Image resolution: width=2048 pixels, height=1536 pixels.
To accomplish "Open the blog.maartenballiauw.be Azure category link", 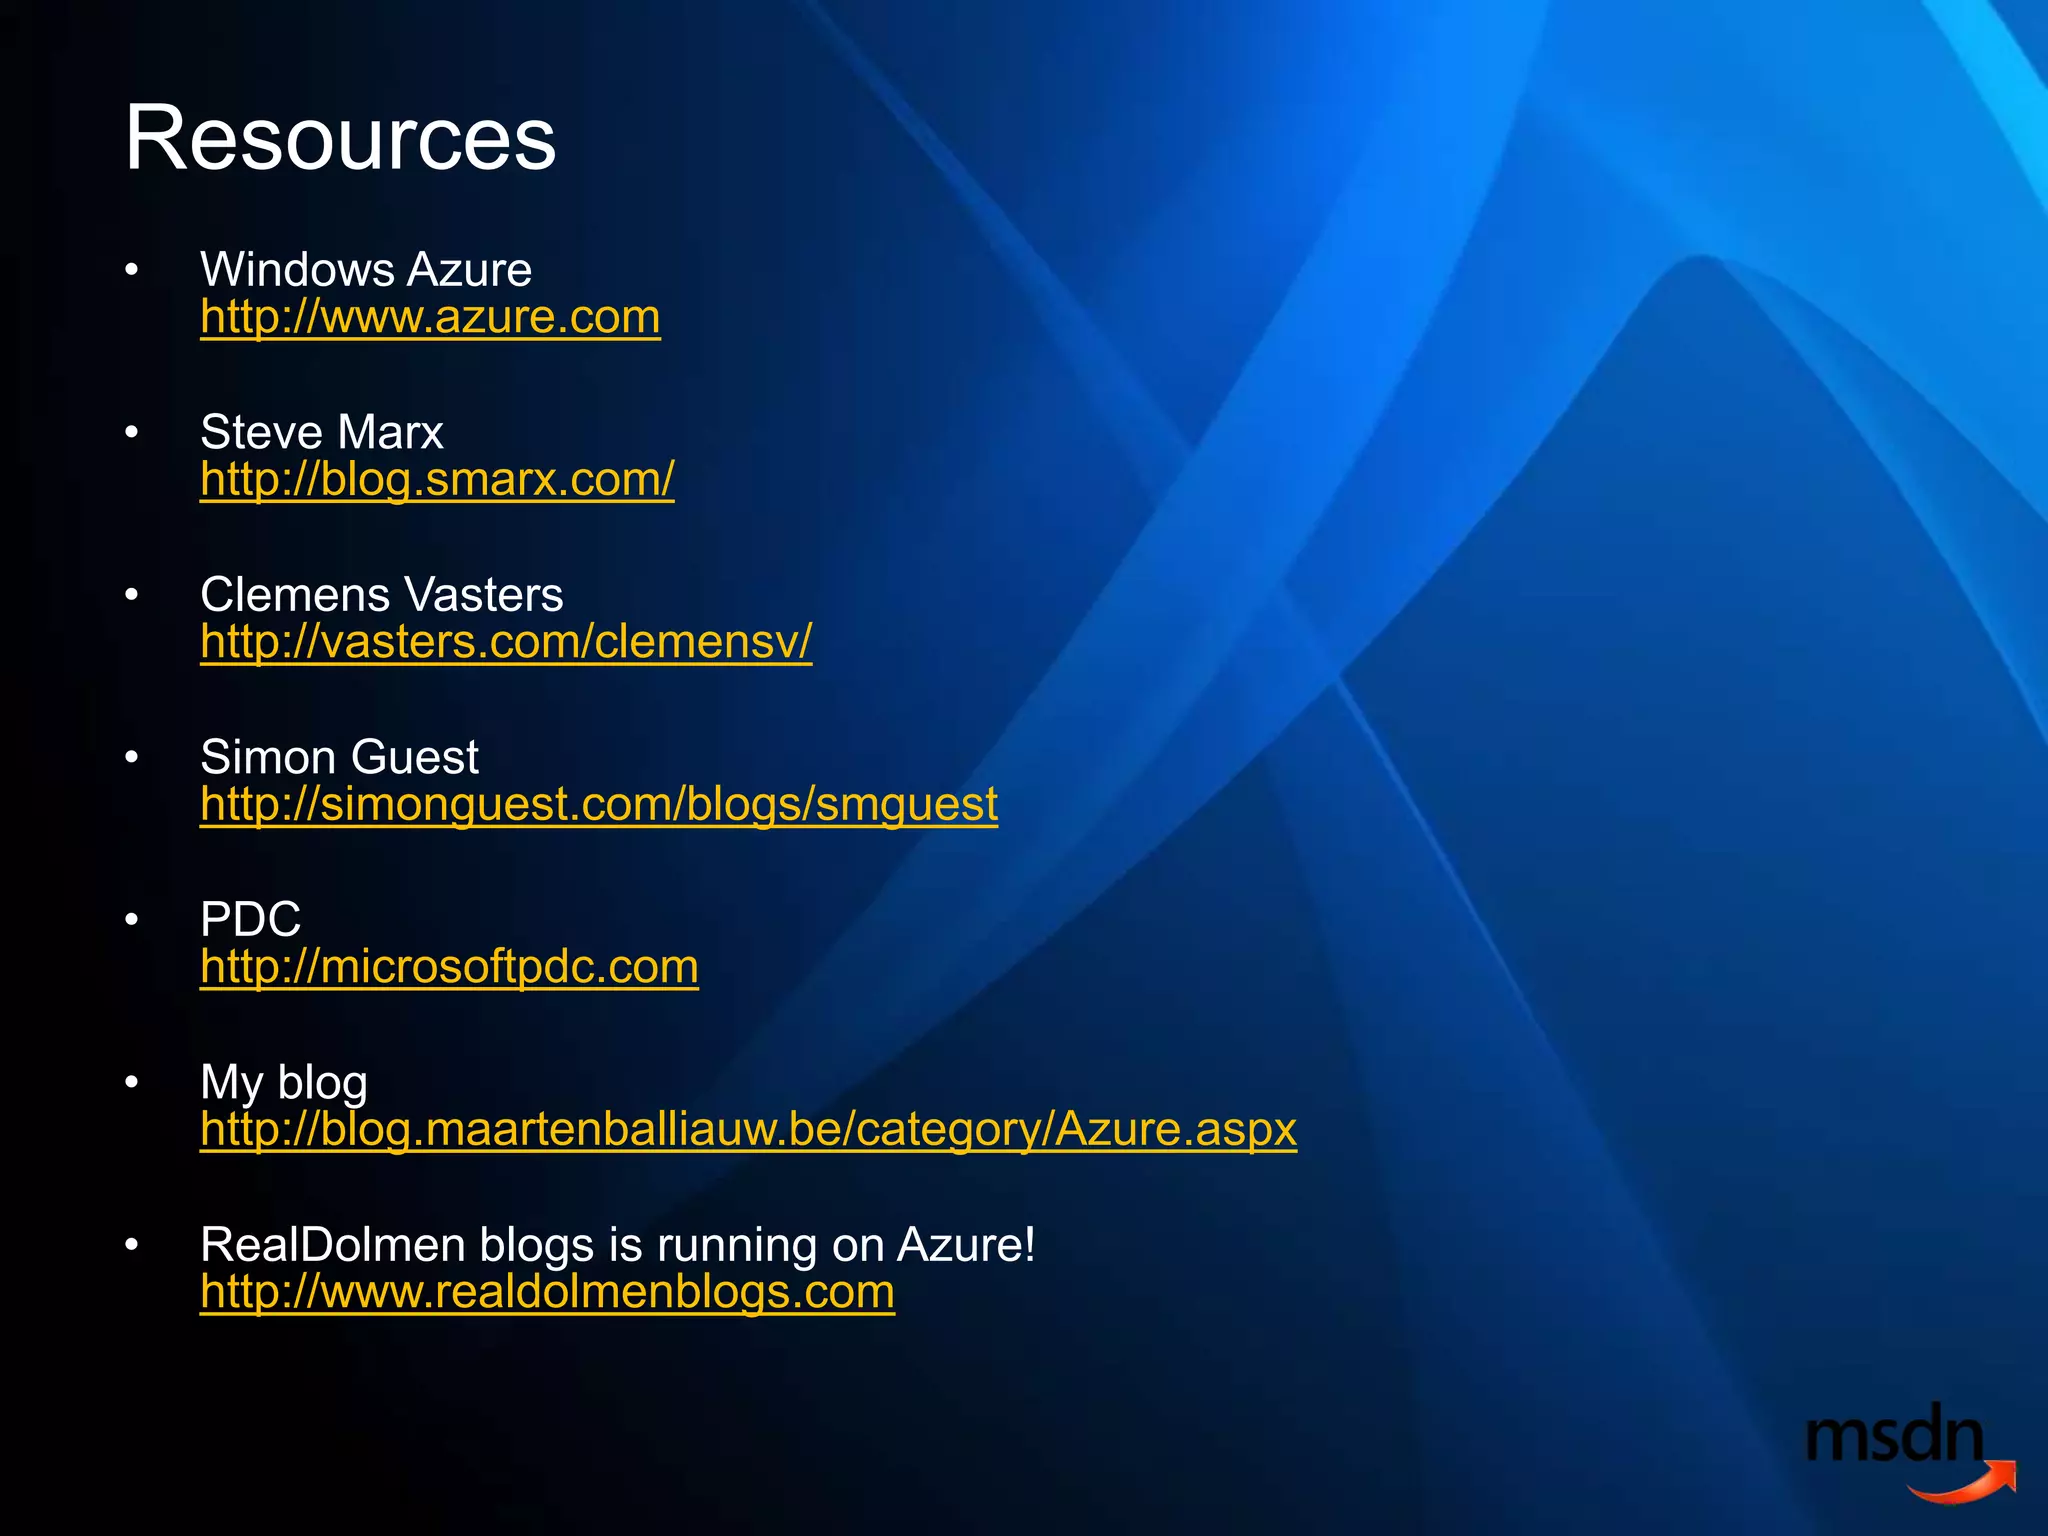I will [748, 1130].
